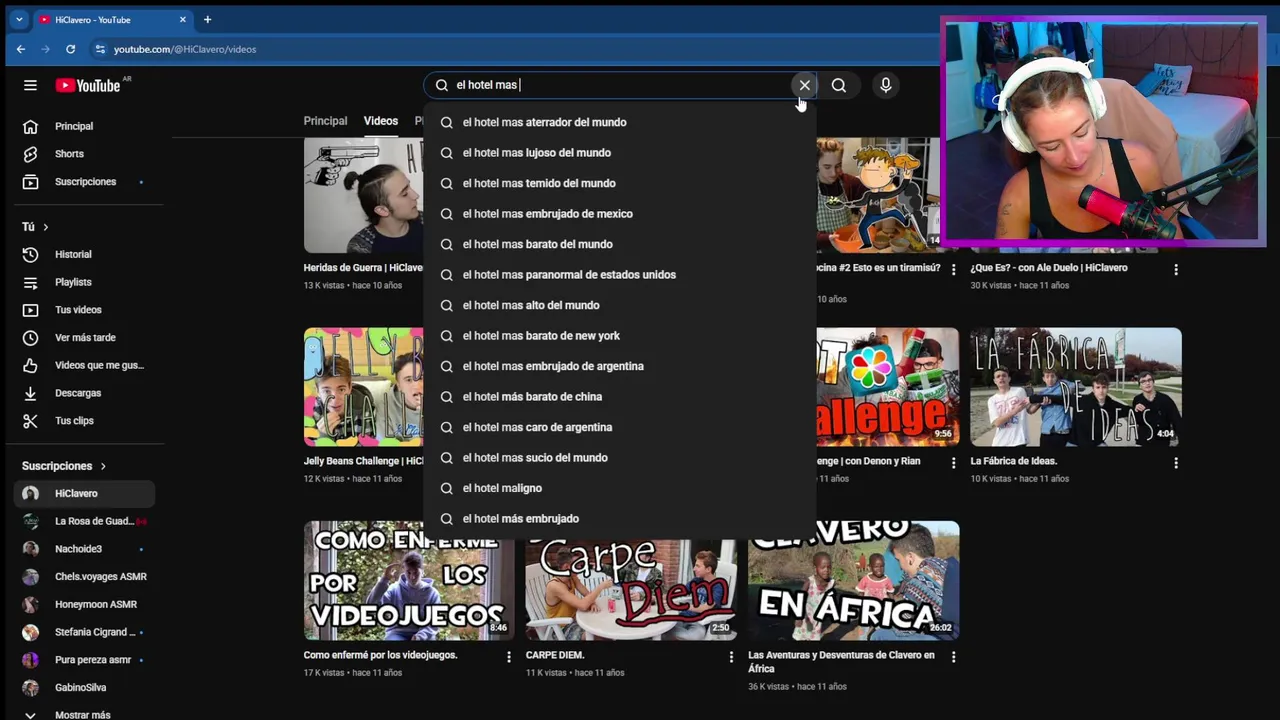This screenshot has width=1280, height=720.
Task: Open La Fábrica de Ideas thumbnail
Action: coord(1076,386)
